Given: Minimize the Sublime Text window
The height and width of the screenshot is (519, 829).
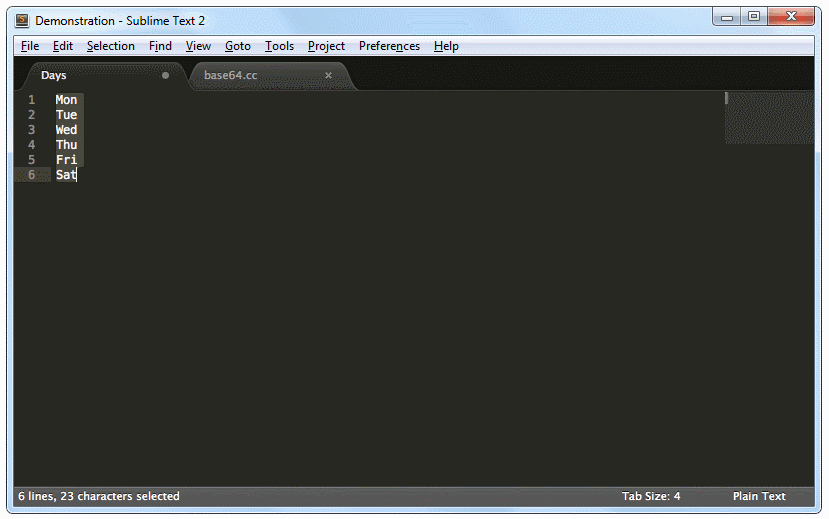Looking at the screenshot, I should click(727, 17).
